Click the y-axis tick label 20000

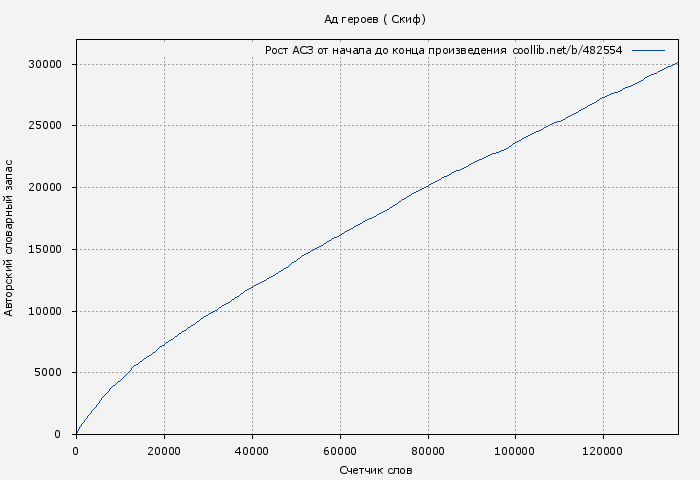(x=46, y=188)
